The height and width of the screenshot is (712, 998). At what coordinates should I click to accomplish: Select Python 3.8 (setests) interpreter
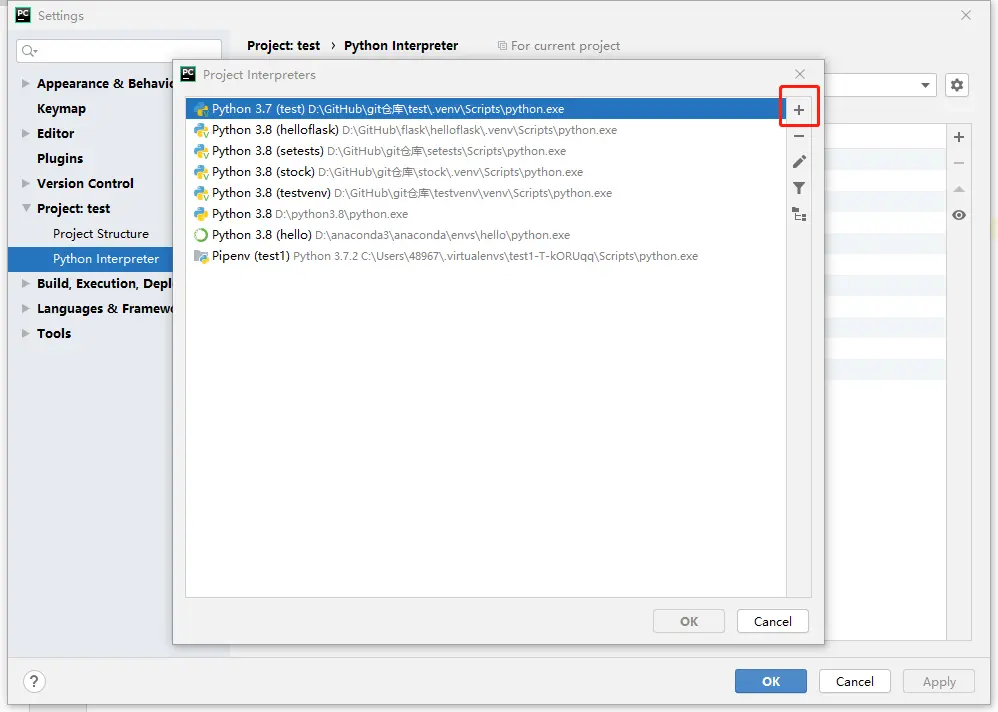(x=486, y=151)
